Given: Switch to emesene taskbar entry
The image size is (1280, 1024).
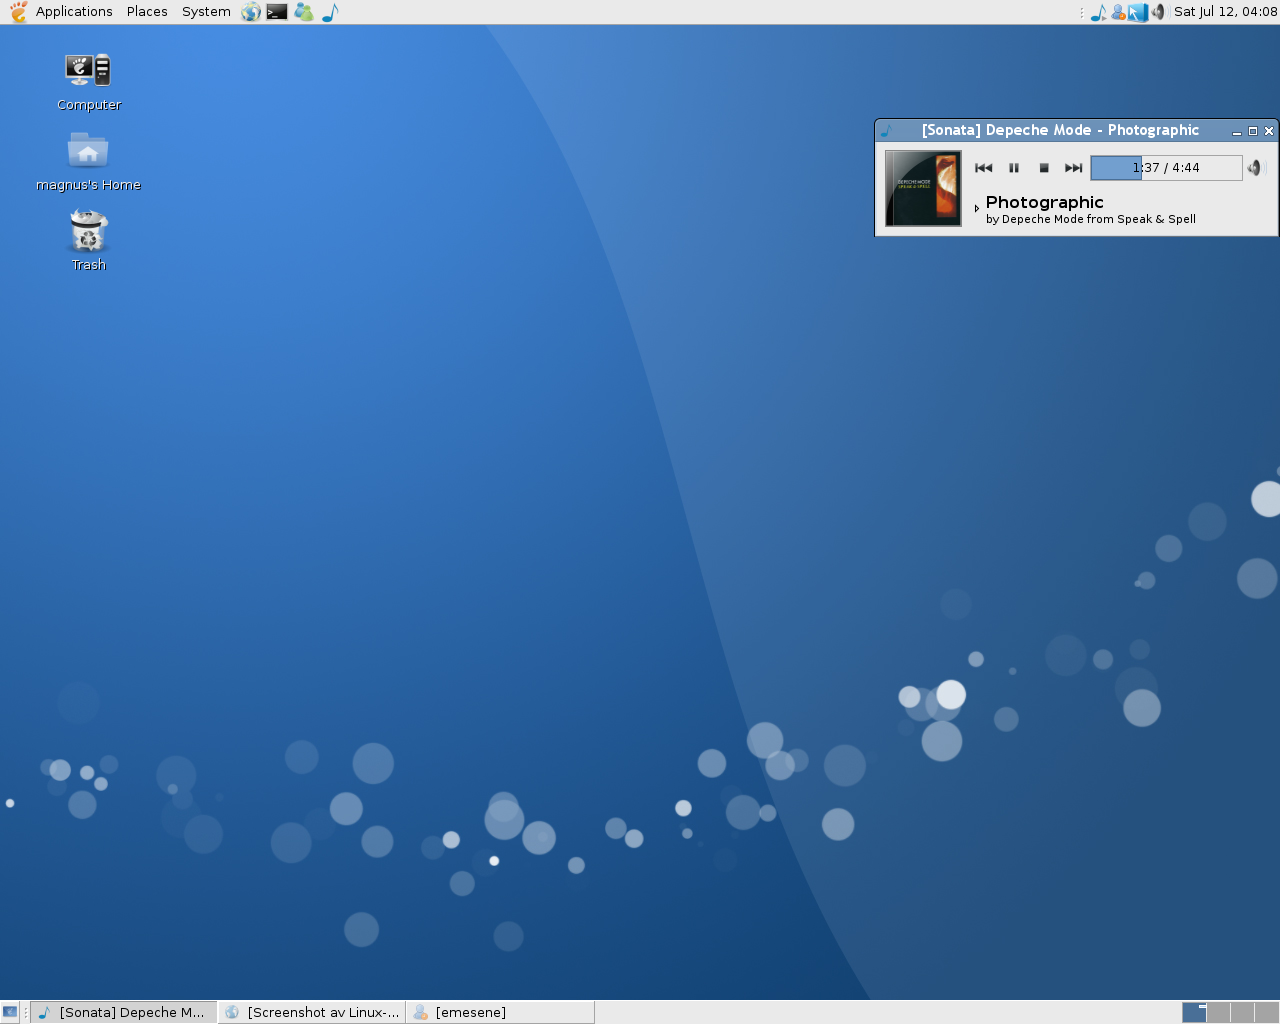Looking at the screenshot, I should (500, 1012).
